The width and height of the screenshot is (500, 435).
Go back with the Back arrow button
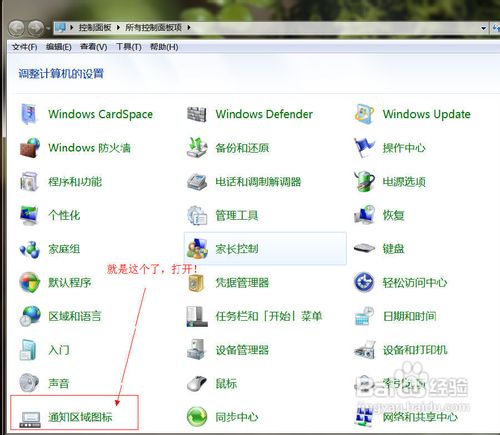[16, 28]
